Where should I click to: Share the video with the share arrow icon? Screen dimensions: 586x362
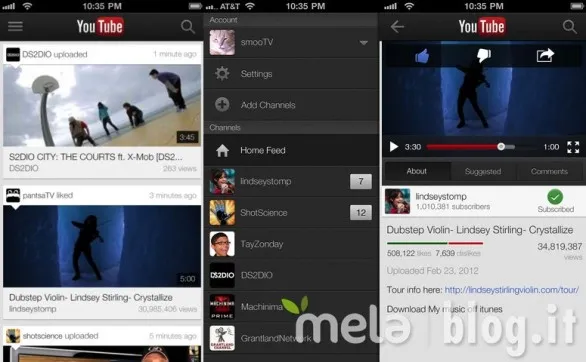545,55
